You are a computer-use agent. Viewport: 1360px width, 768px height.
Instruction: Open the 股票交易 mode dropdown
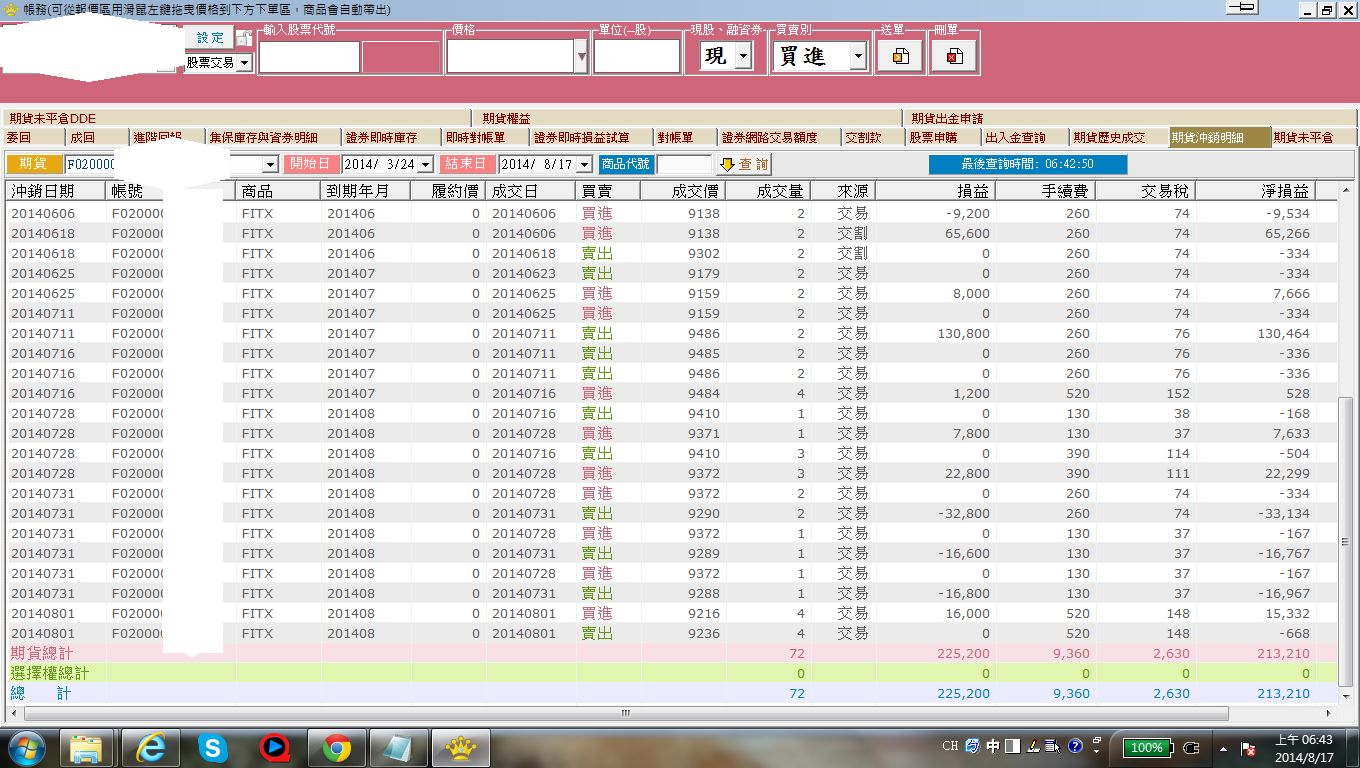coord(244,62)
